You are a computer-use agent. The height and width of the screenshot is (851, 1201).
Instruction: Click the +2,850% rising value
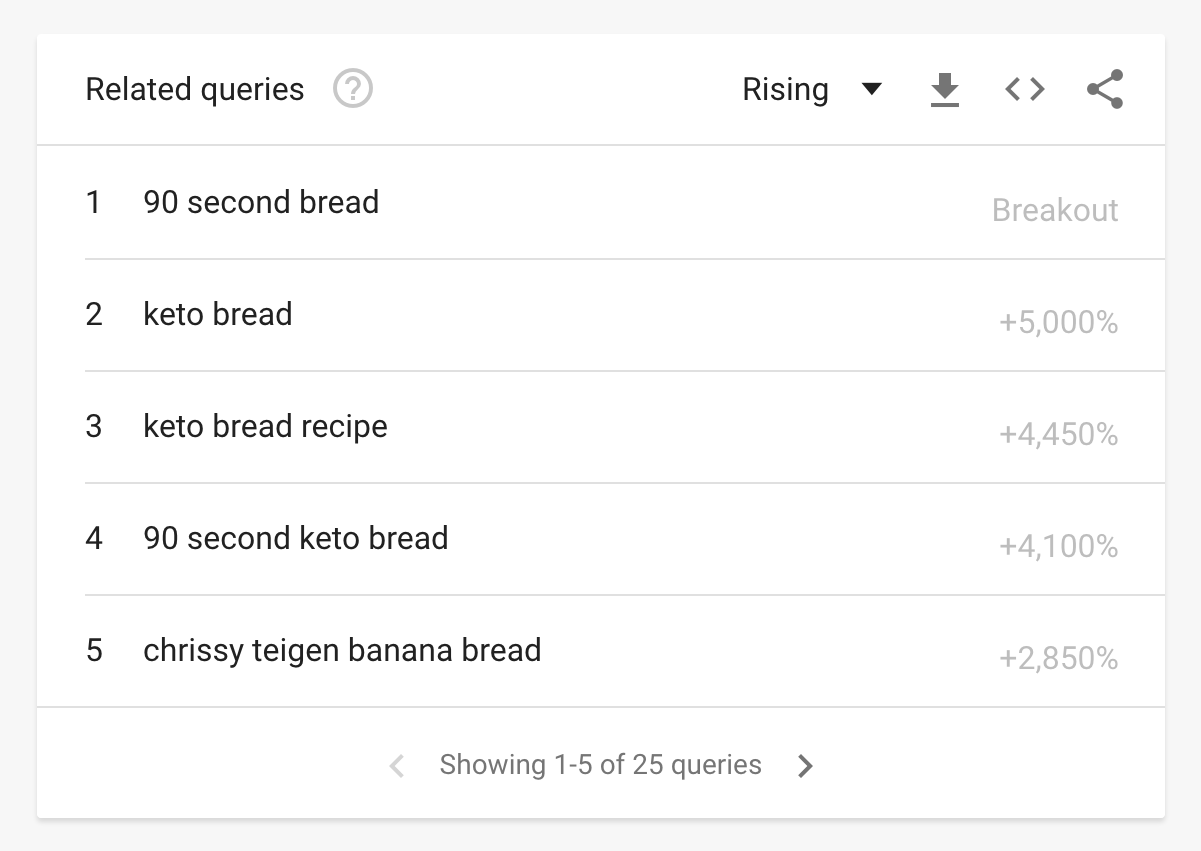point(1058,659)
